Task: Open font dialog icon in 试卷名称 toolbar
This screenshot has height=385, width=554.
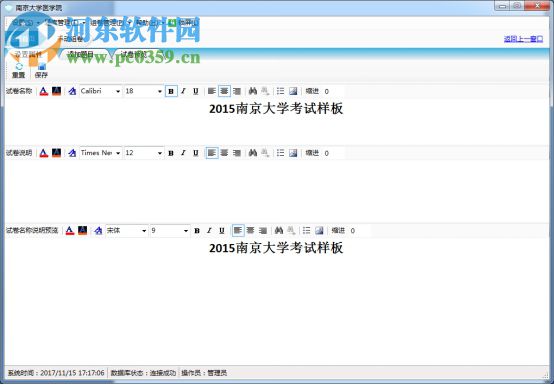Action: [72, 91]
